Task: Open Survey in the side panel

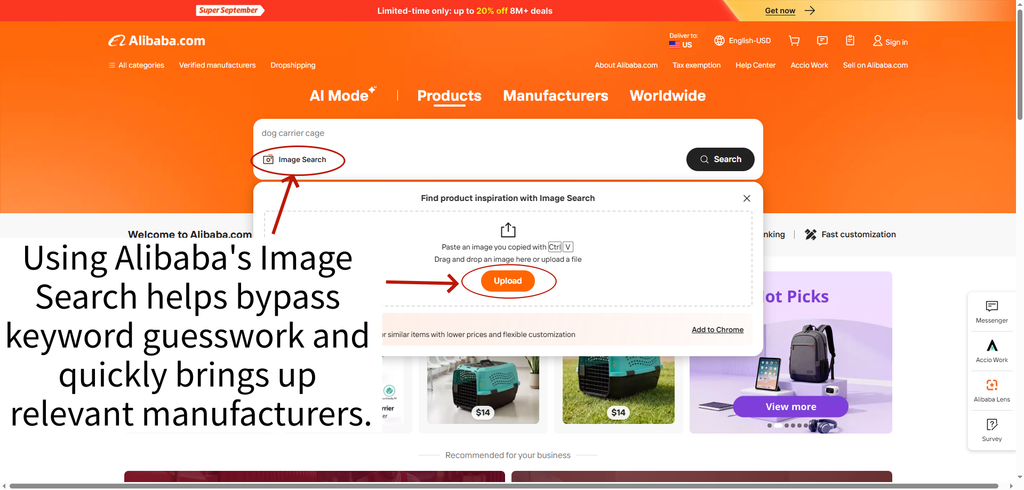Action: (x=991, y=430)
